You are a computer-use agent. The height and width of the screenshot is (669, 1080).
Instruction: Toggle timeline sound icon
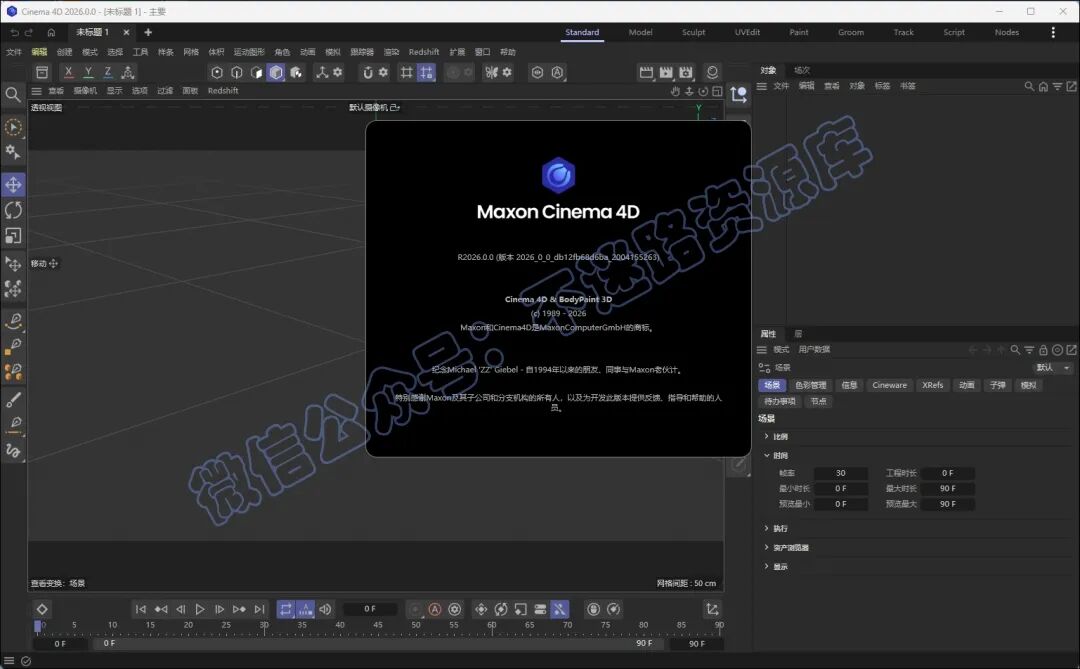[325, 609]
